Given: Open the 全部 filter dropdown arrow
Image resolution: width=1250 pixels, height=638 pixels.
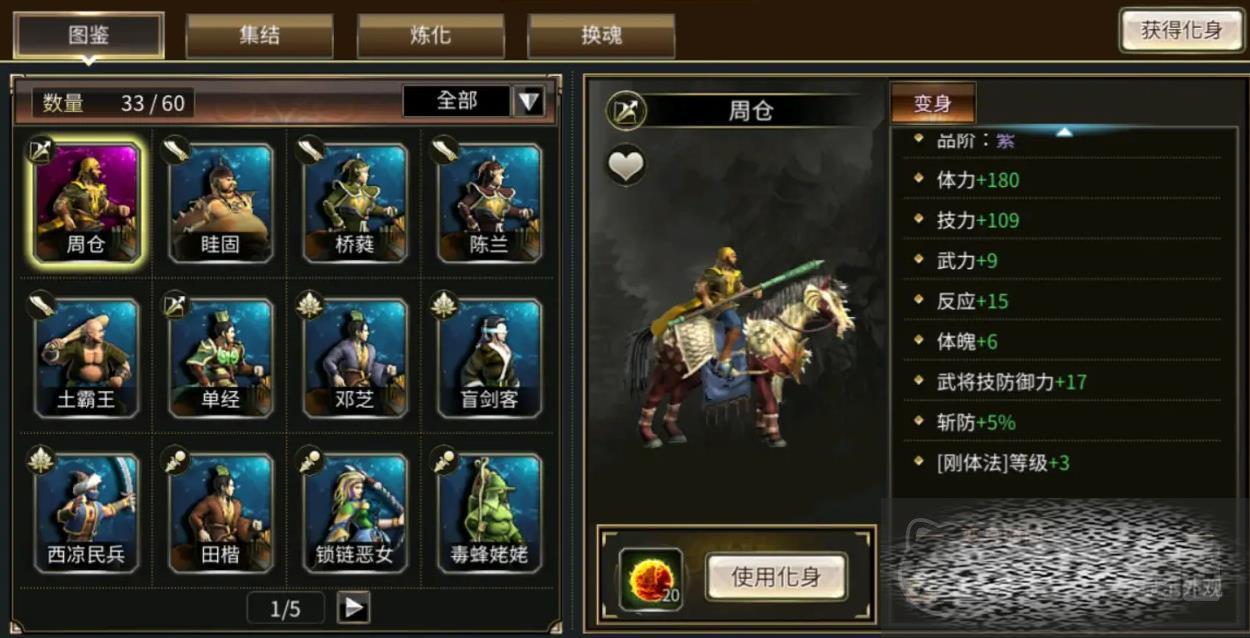Looking at the screenshot, I should [528, 100].
